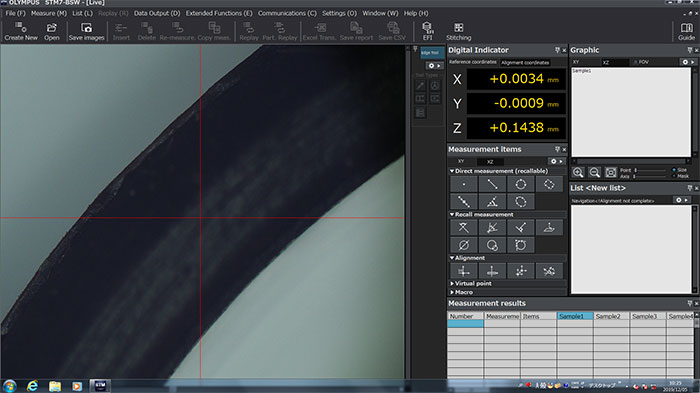Choose the diameter recall measurement tool

[x=464, y=245]
